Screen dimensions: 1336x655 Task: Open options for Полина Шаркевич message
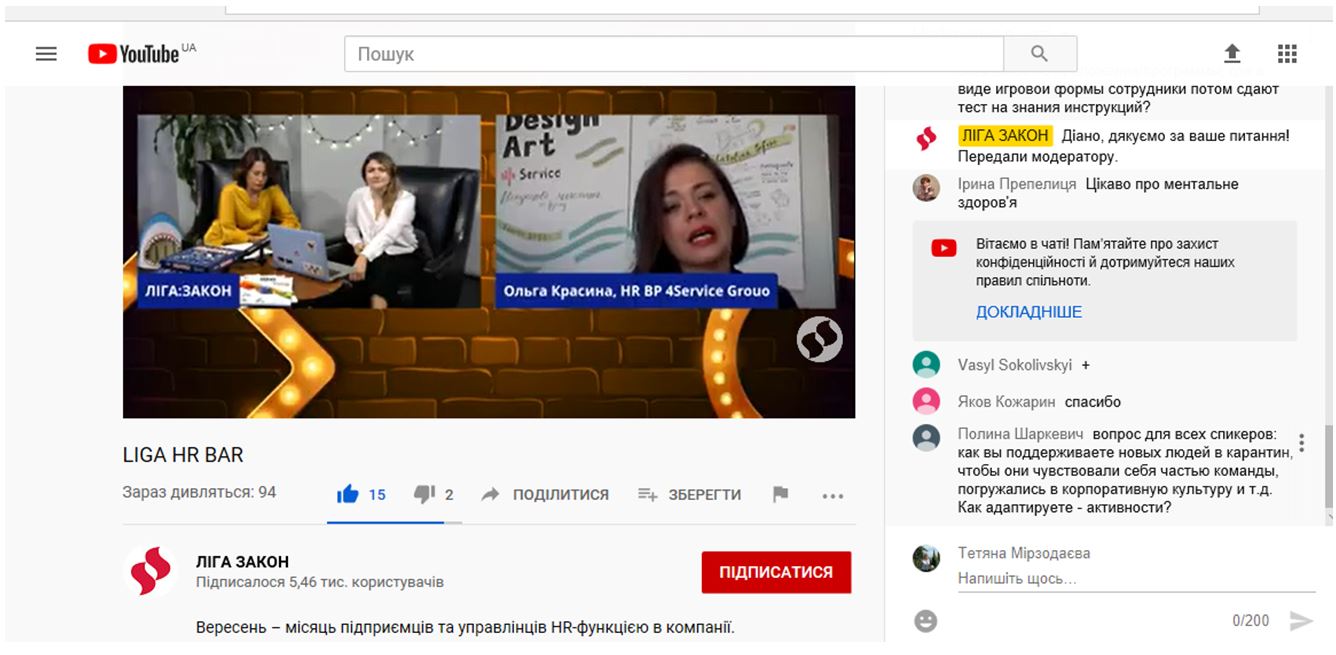click(x=1301, y=443)
